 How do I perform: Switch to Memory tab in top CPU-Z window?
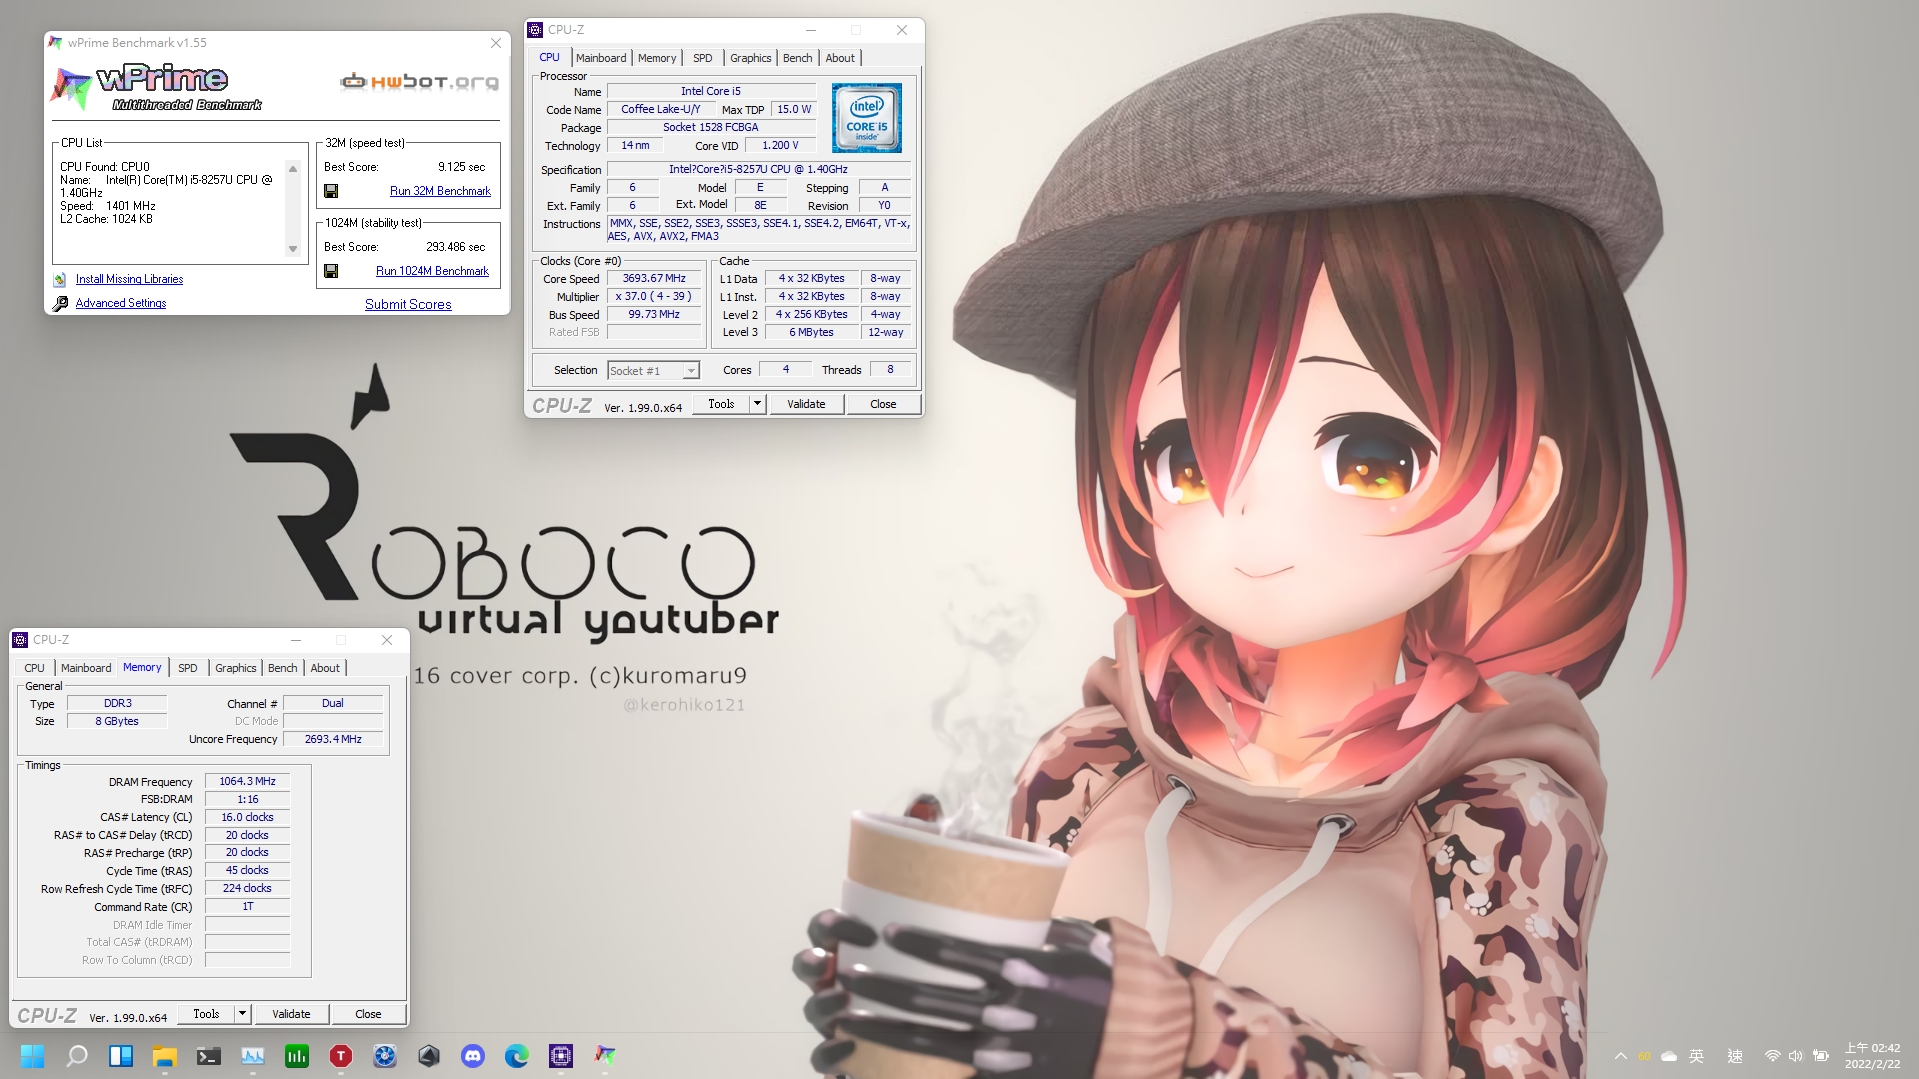pyautogui.click(x=657, y=58)
